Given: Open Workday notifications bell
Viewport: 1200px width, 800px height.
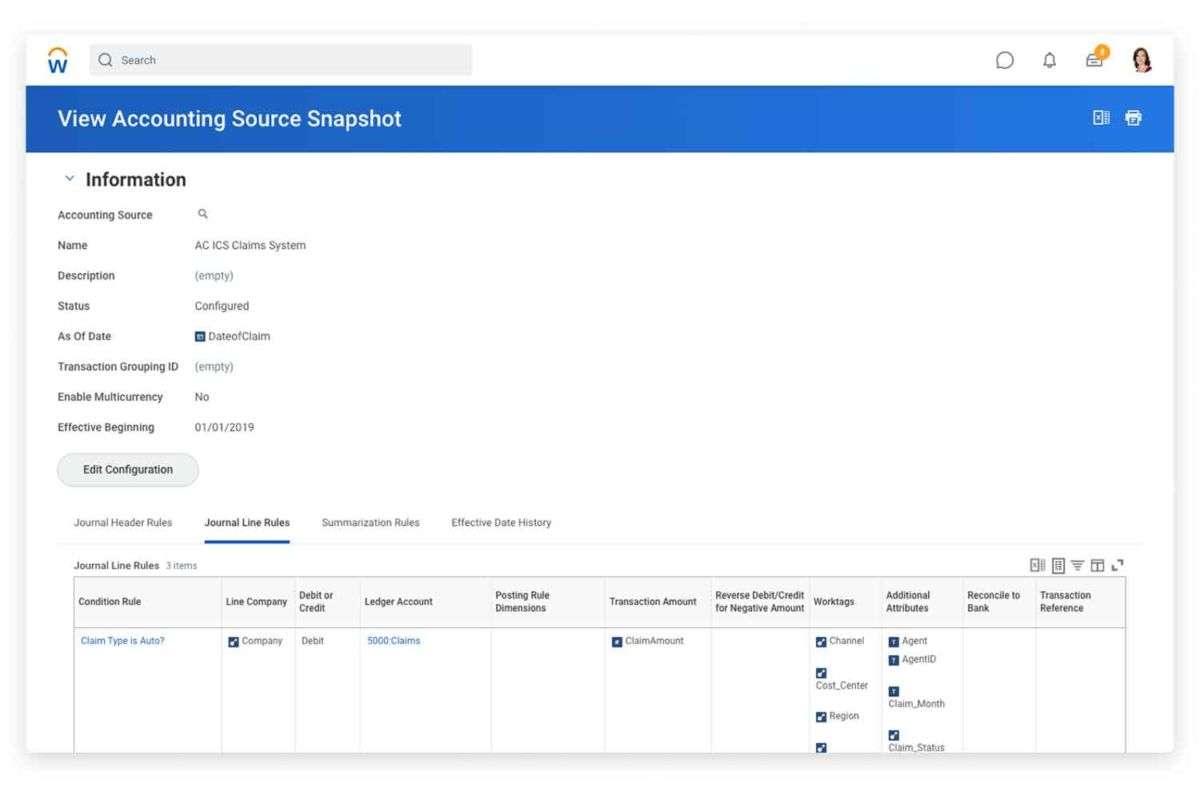Looking at the screenshot, I should tap(1049, 60).
